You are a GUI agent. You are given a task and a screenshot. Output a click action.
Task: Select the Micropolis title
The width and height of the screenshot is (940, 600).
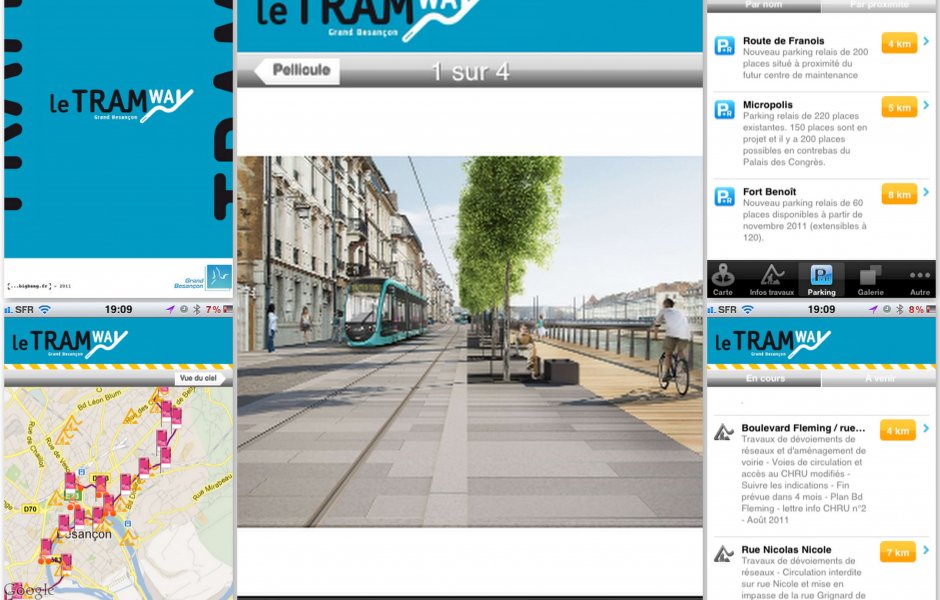tap(767, 104)
